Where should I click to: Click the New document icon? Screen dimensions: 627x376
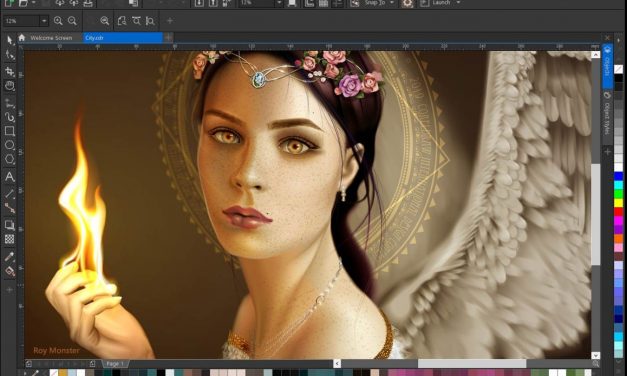(x=9, y=3)
